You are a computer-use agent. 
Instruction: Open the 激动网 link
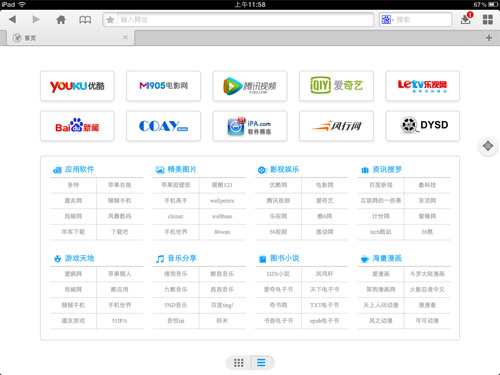pos(325,232)
